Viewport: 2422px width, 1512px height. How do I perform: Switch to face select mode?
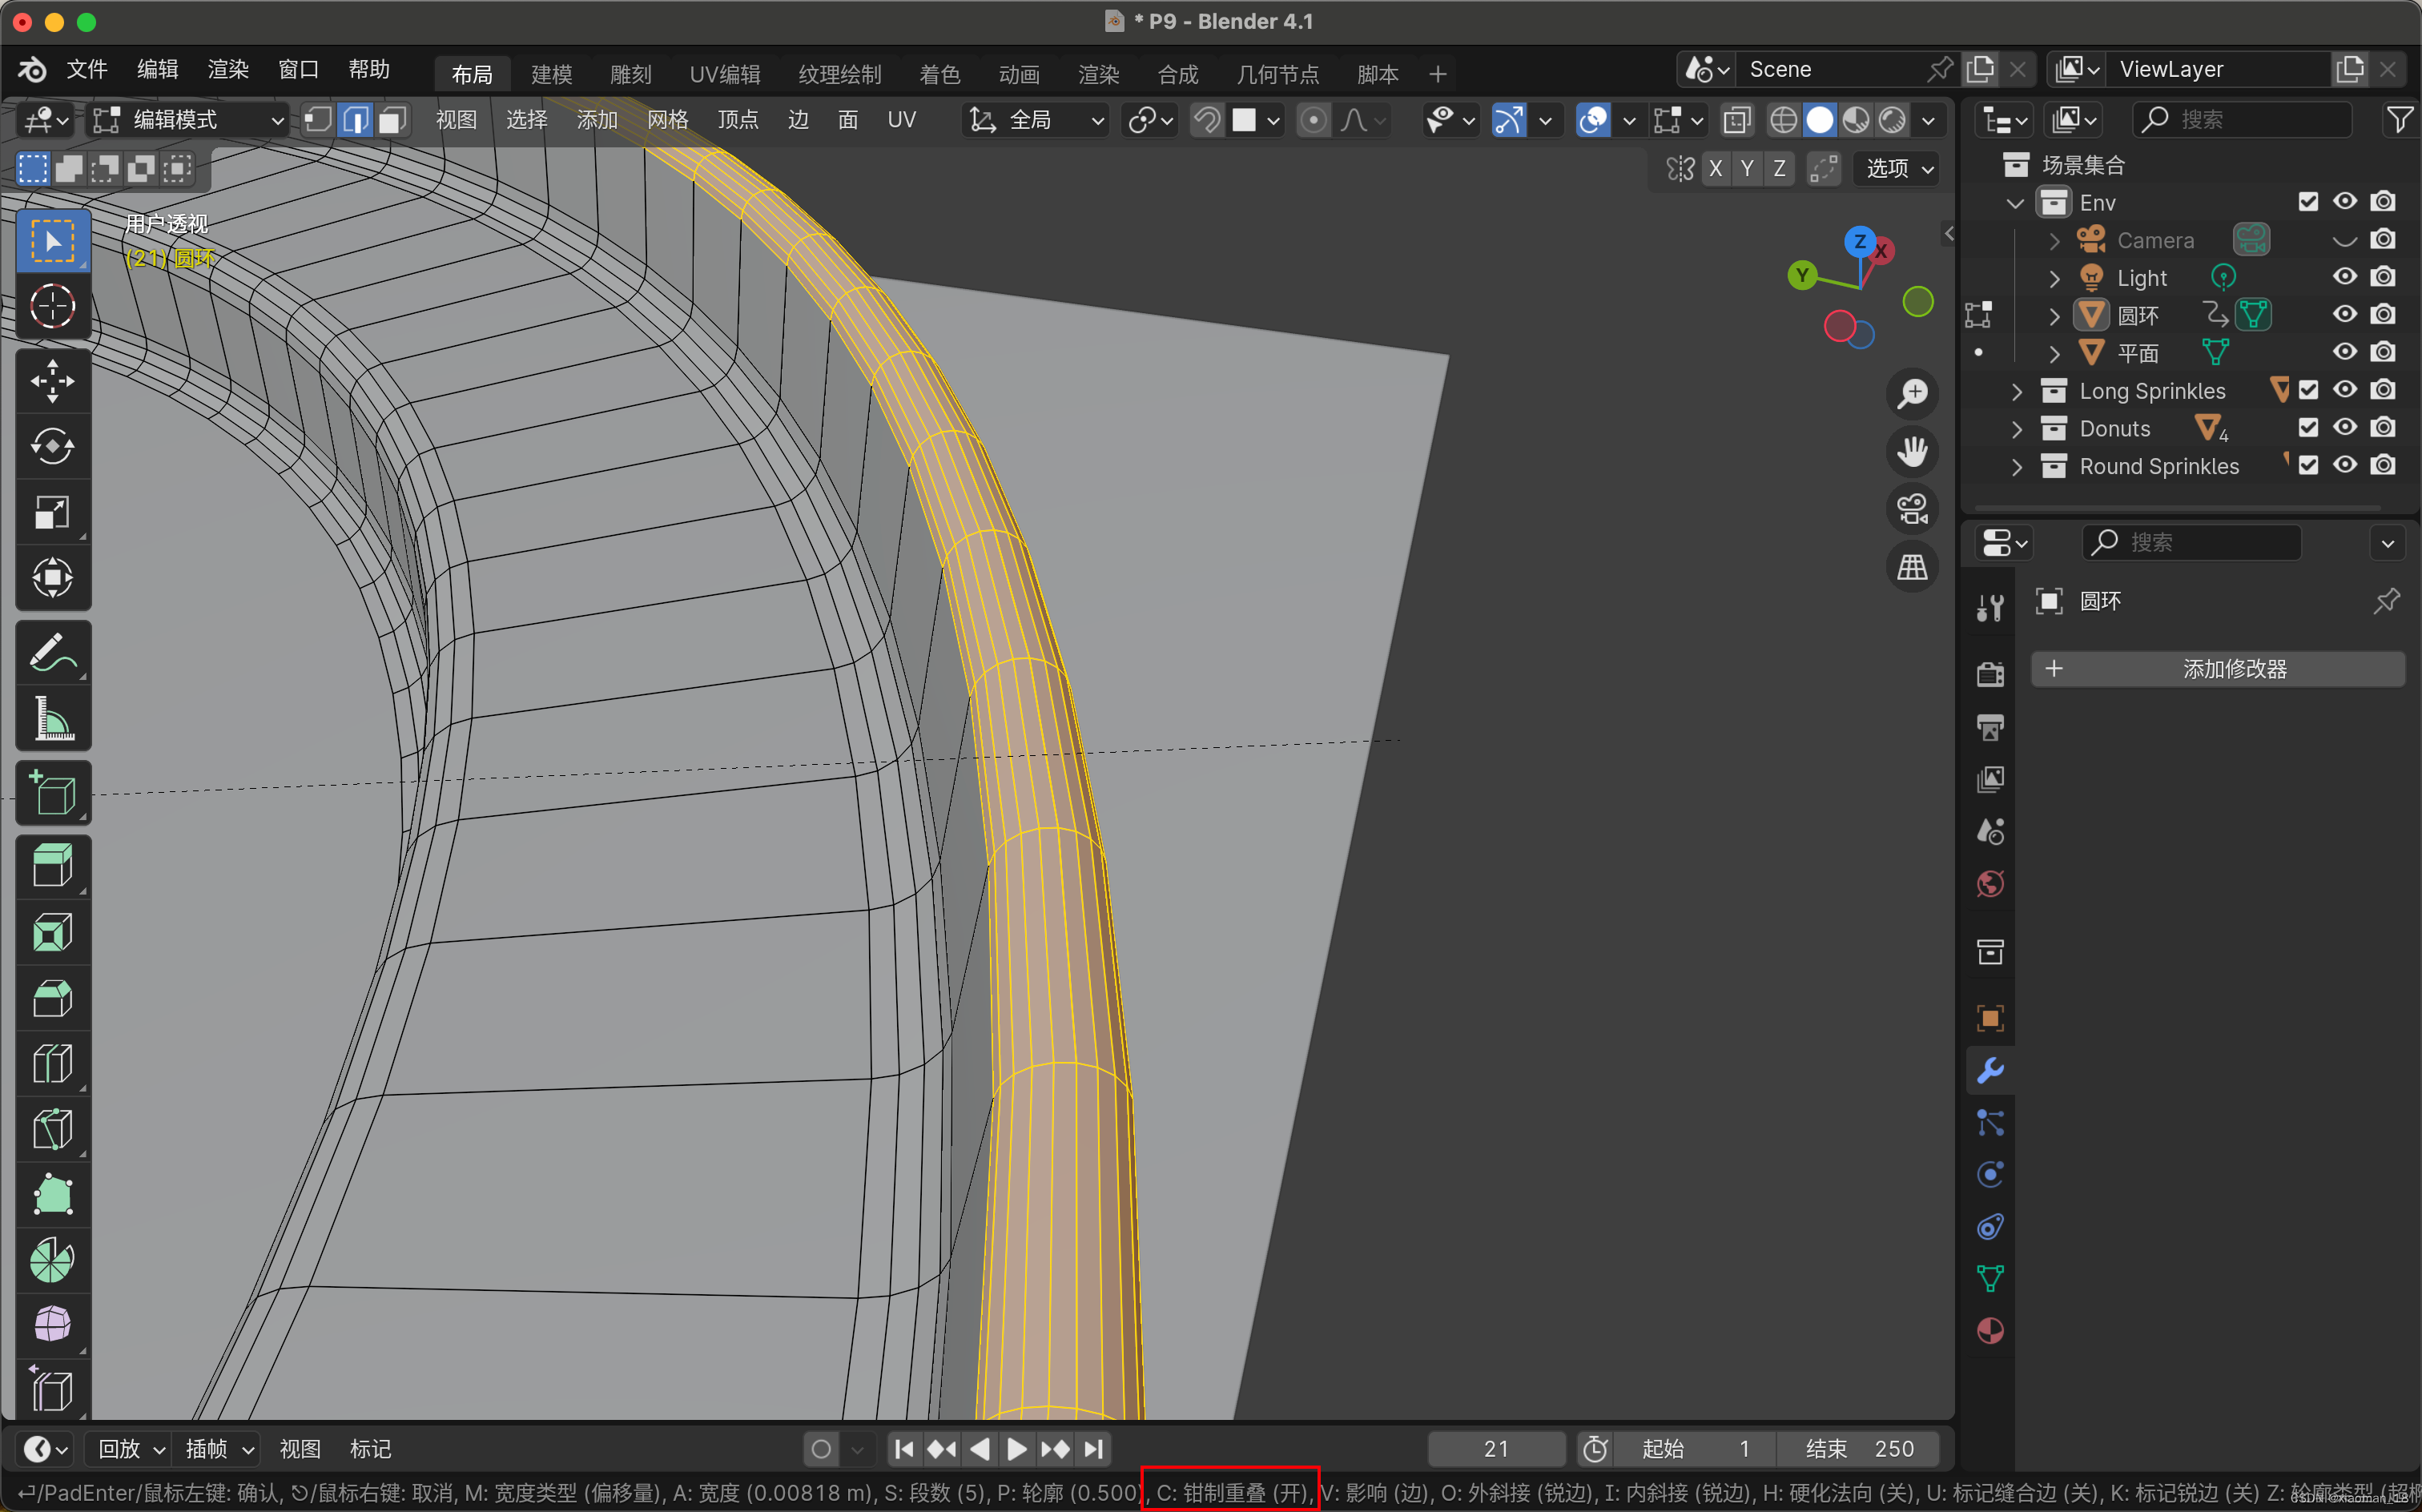tap(392, 120)
